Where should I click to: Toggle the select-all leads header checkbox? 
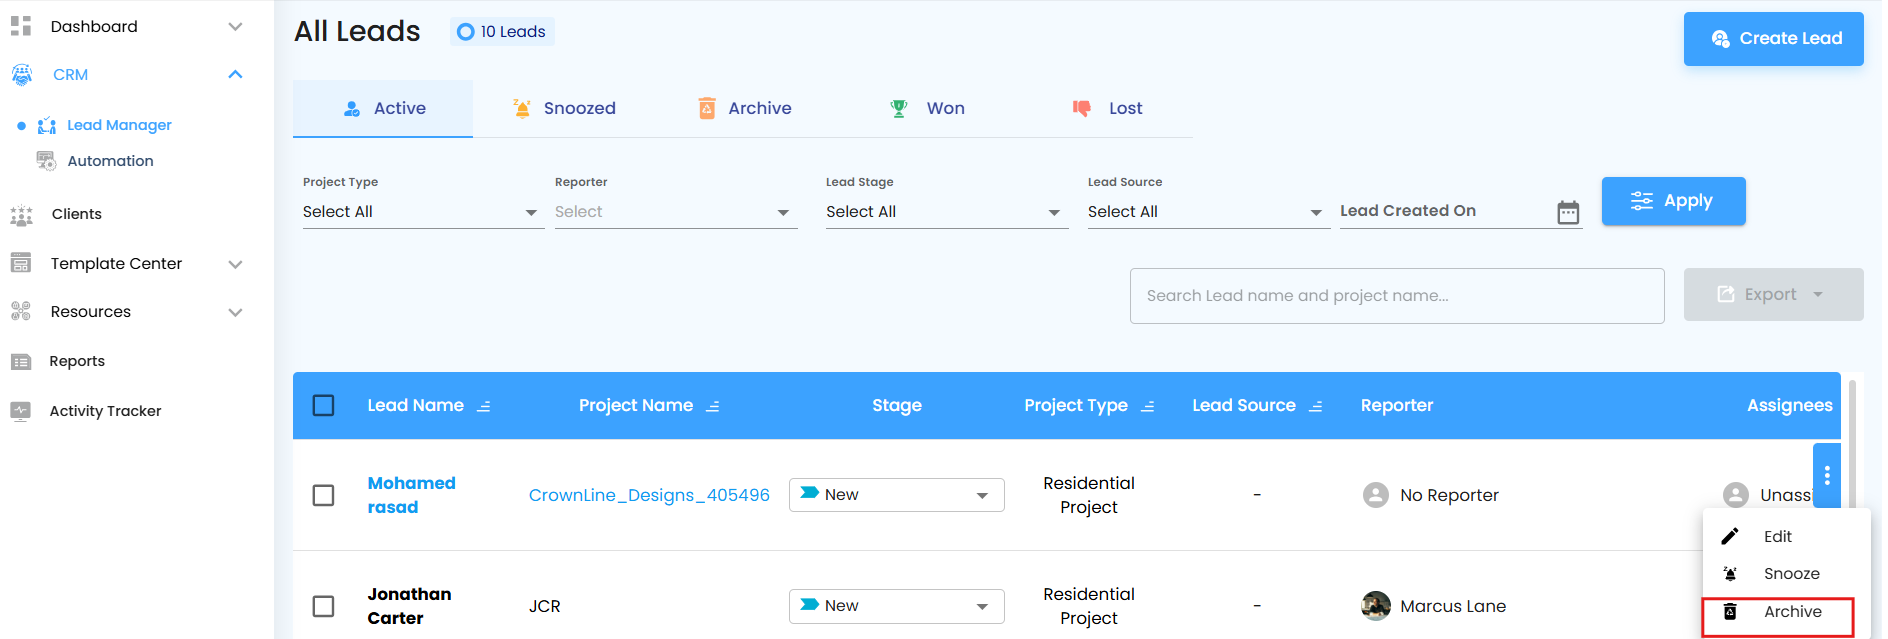point(323,405)
